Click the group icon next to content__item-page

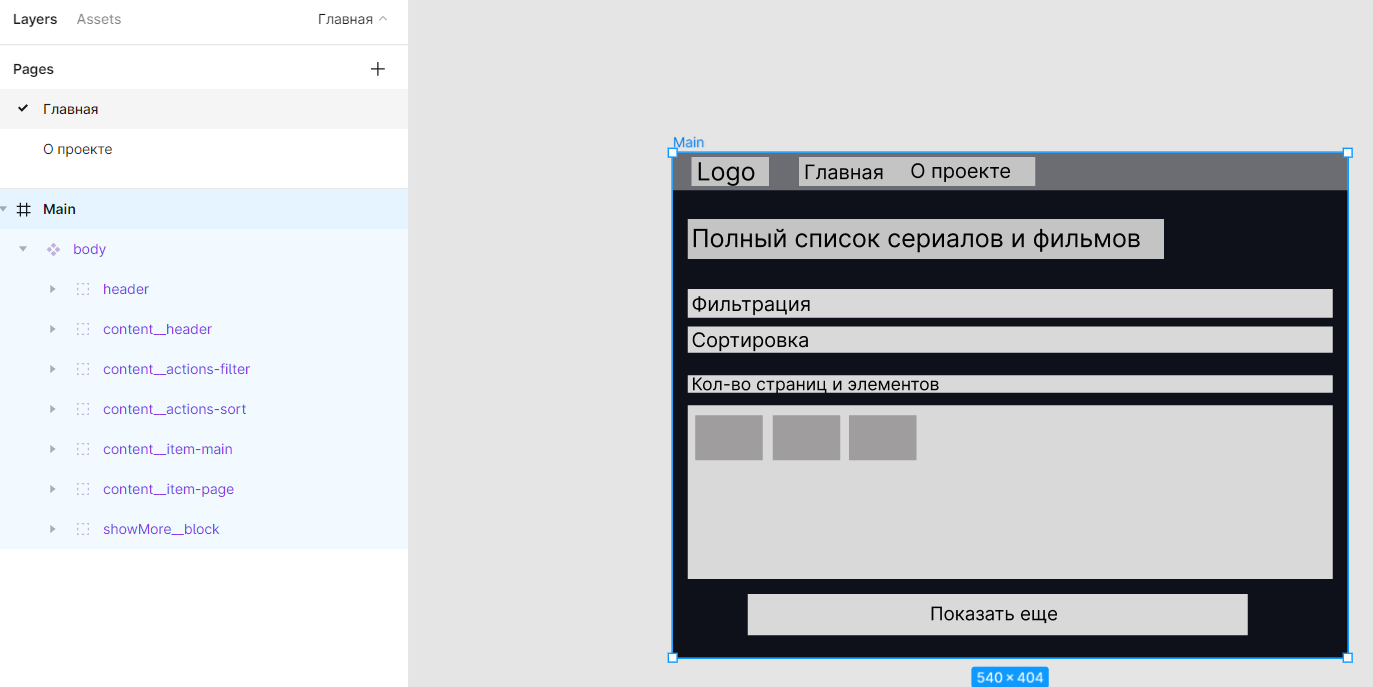pos(82,489)
